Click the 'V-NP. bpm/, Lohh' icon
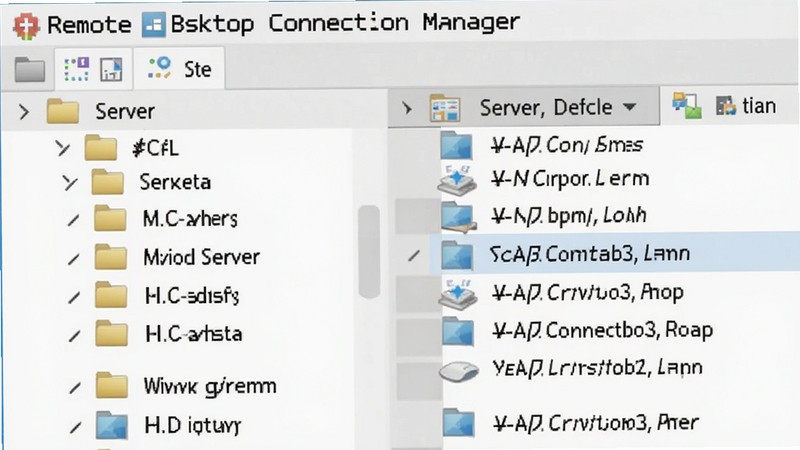 (458, 217)
